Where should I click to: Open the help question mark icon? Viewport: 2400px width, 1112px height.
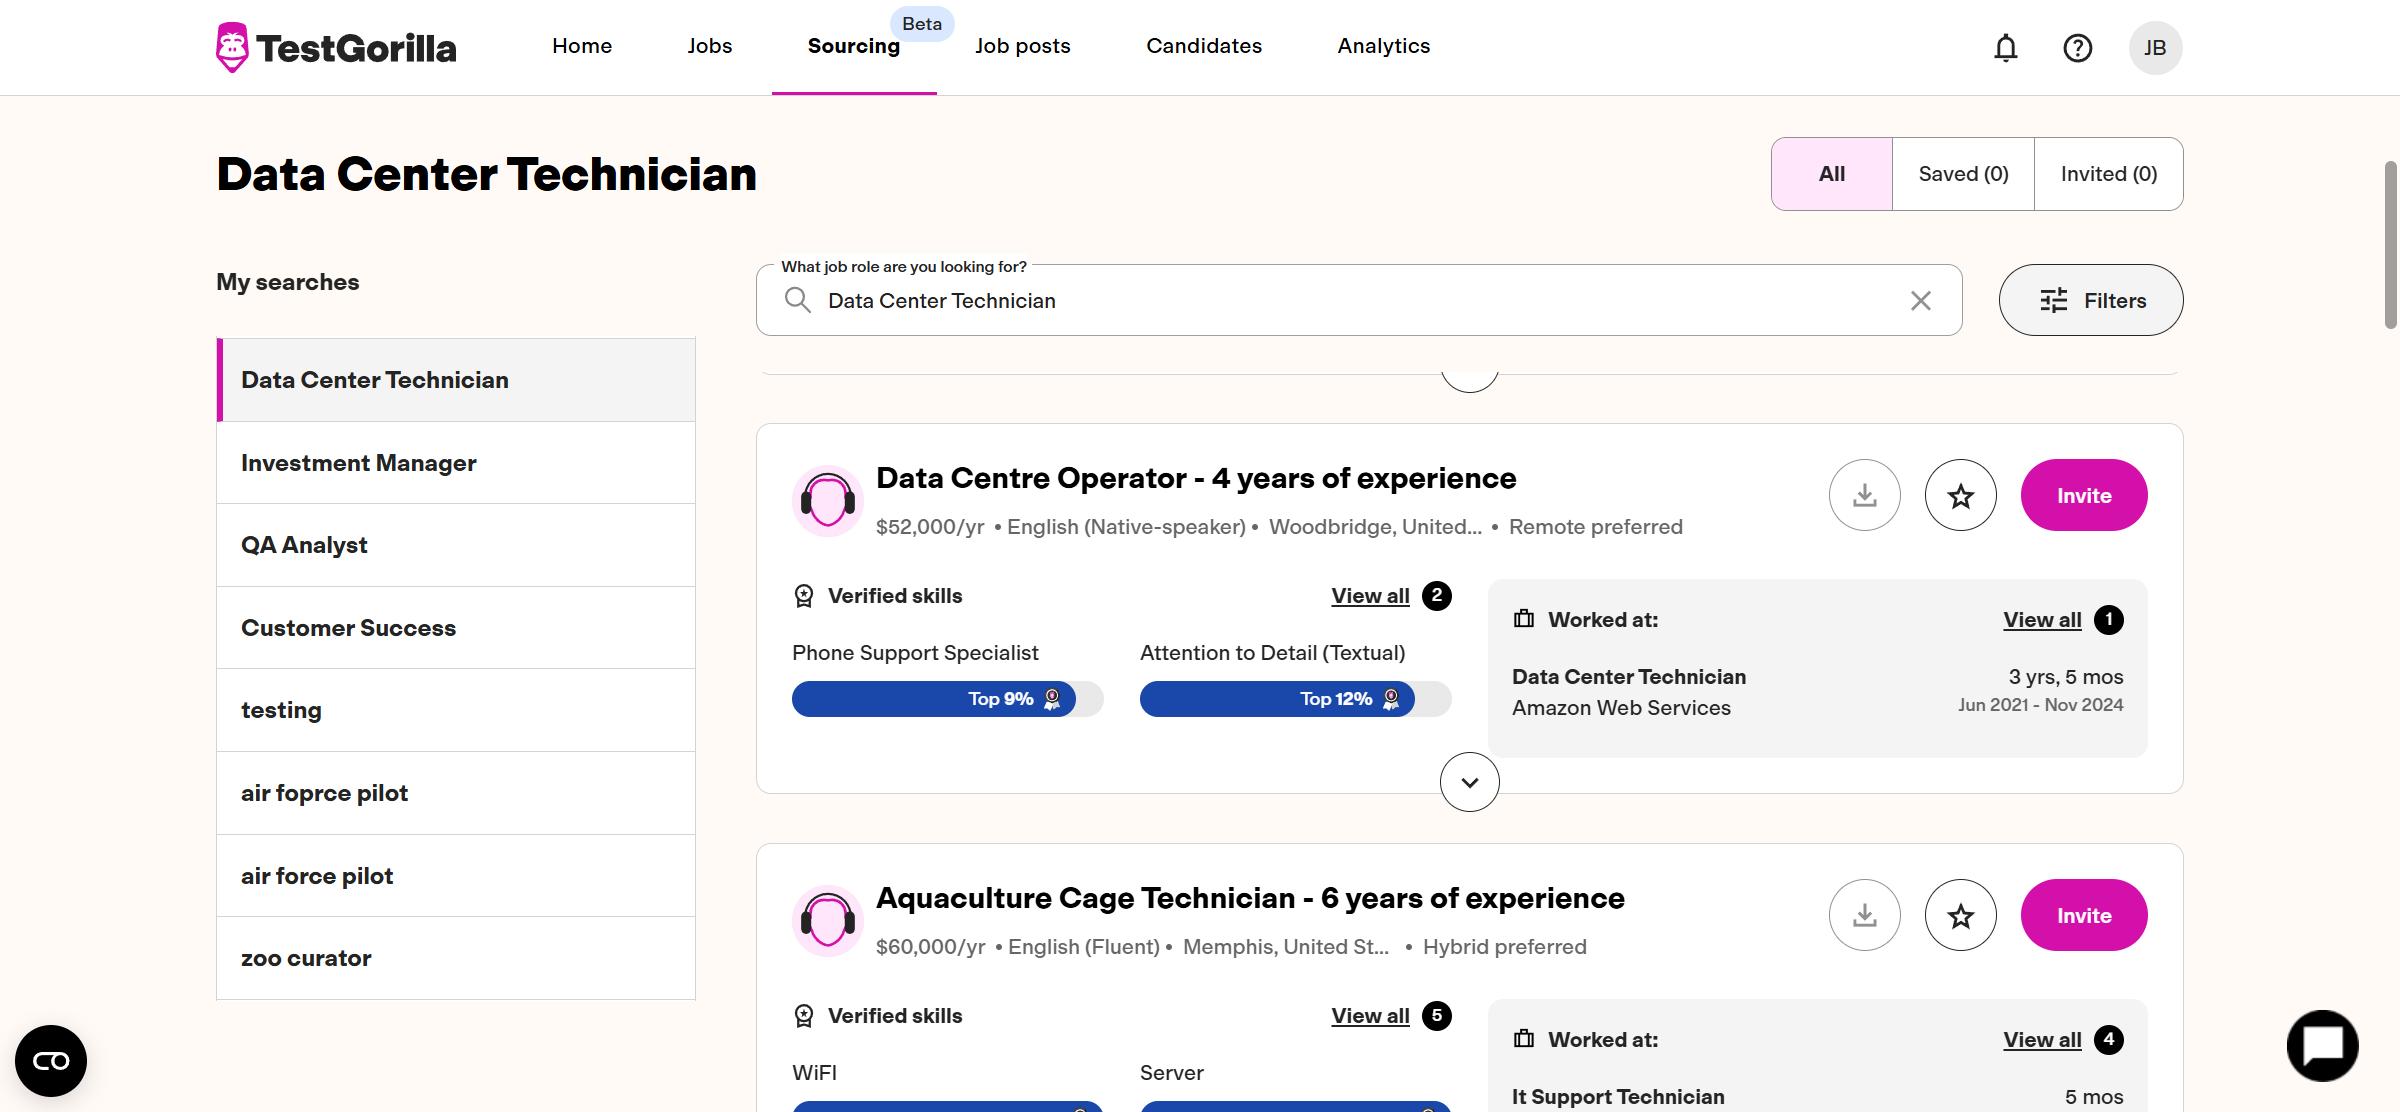[2078, 47]
